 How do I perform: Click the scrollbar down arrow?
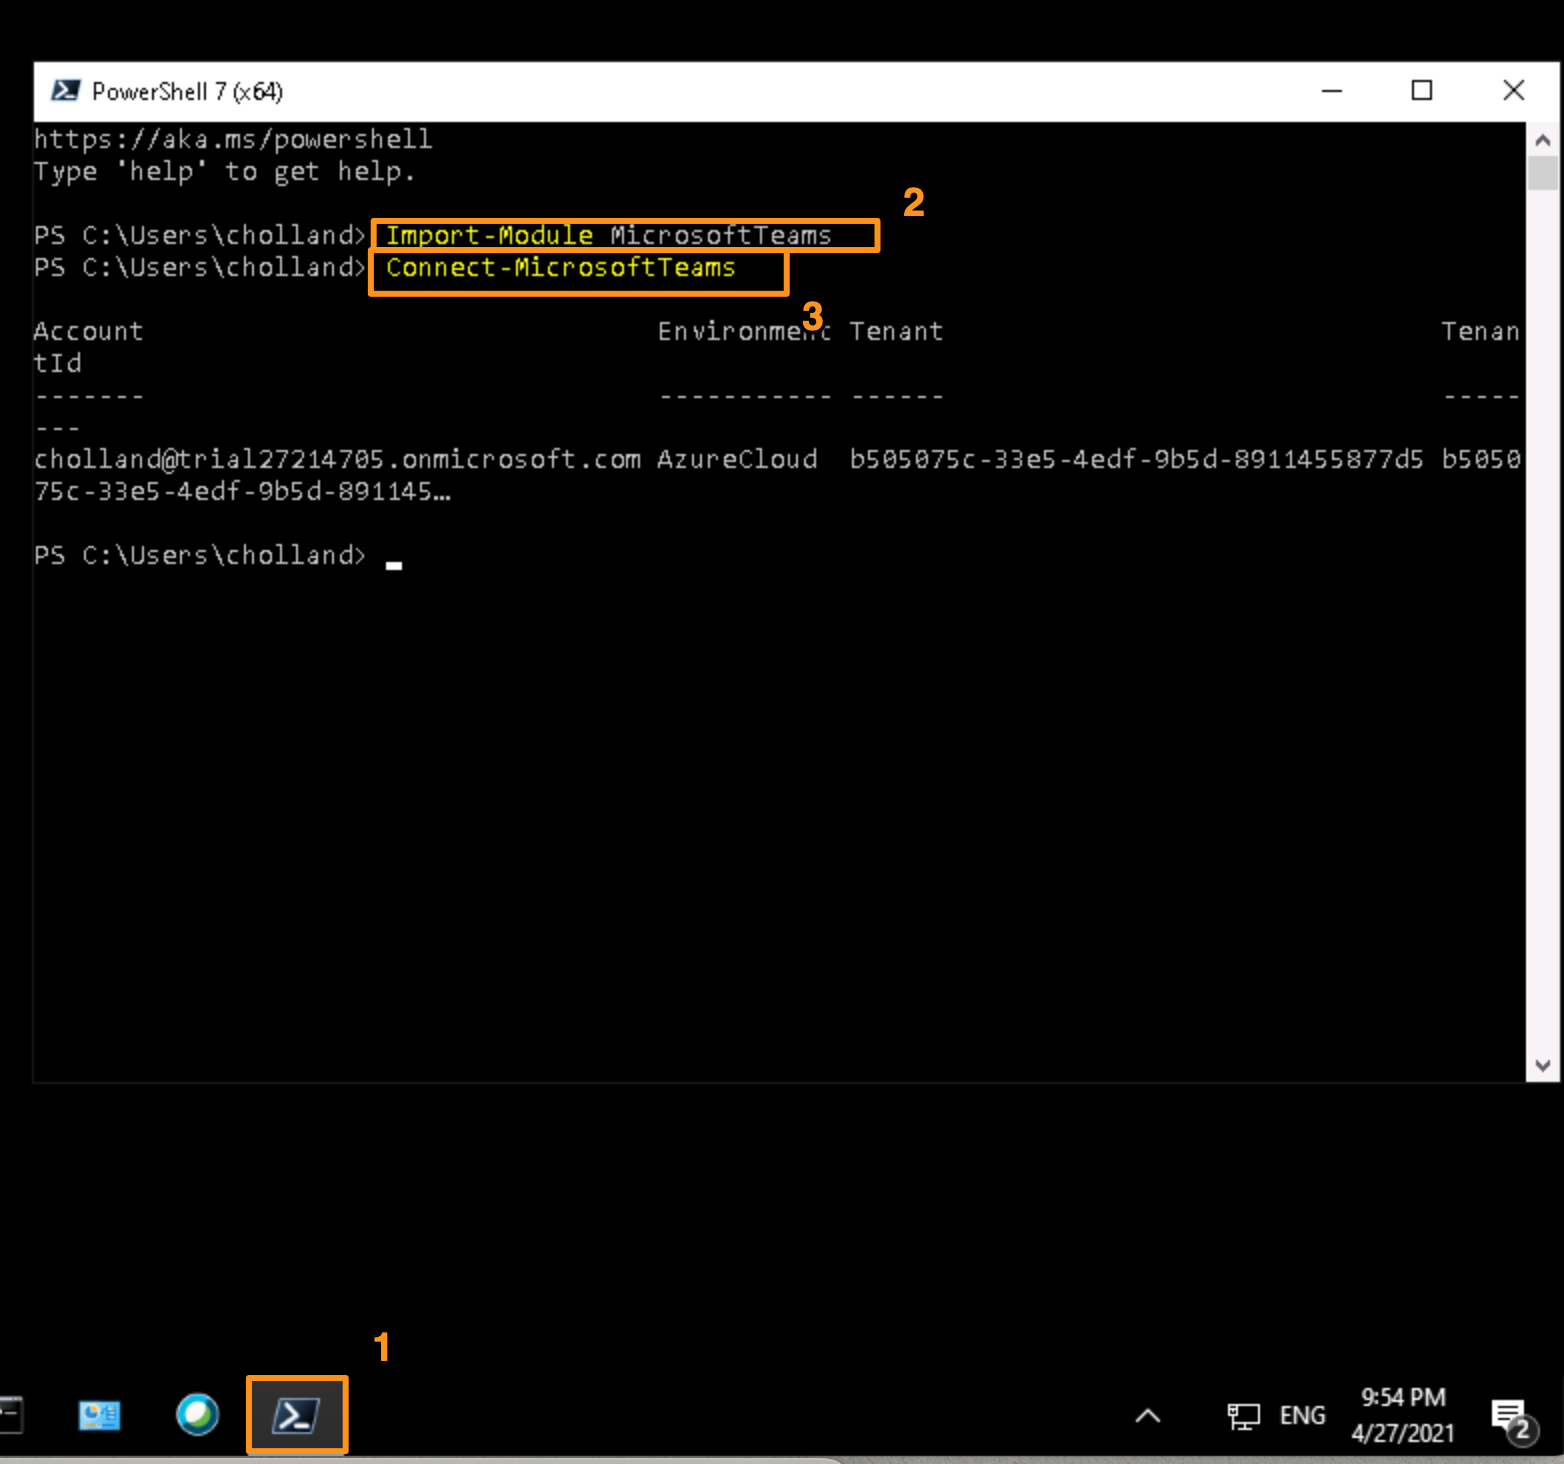coord(1542,1065)
